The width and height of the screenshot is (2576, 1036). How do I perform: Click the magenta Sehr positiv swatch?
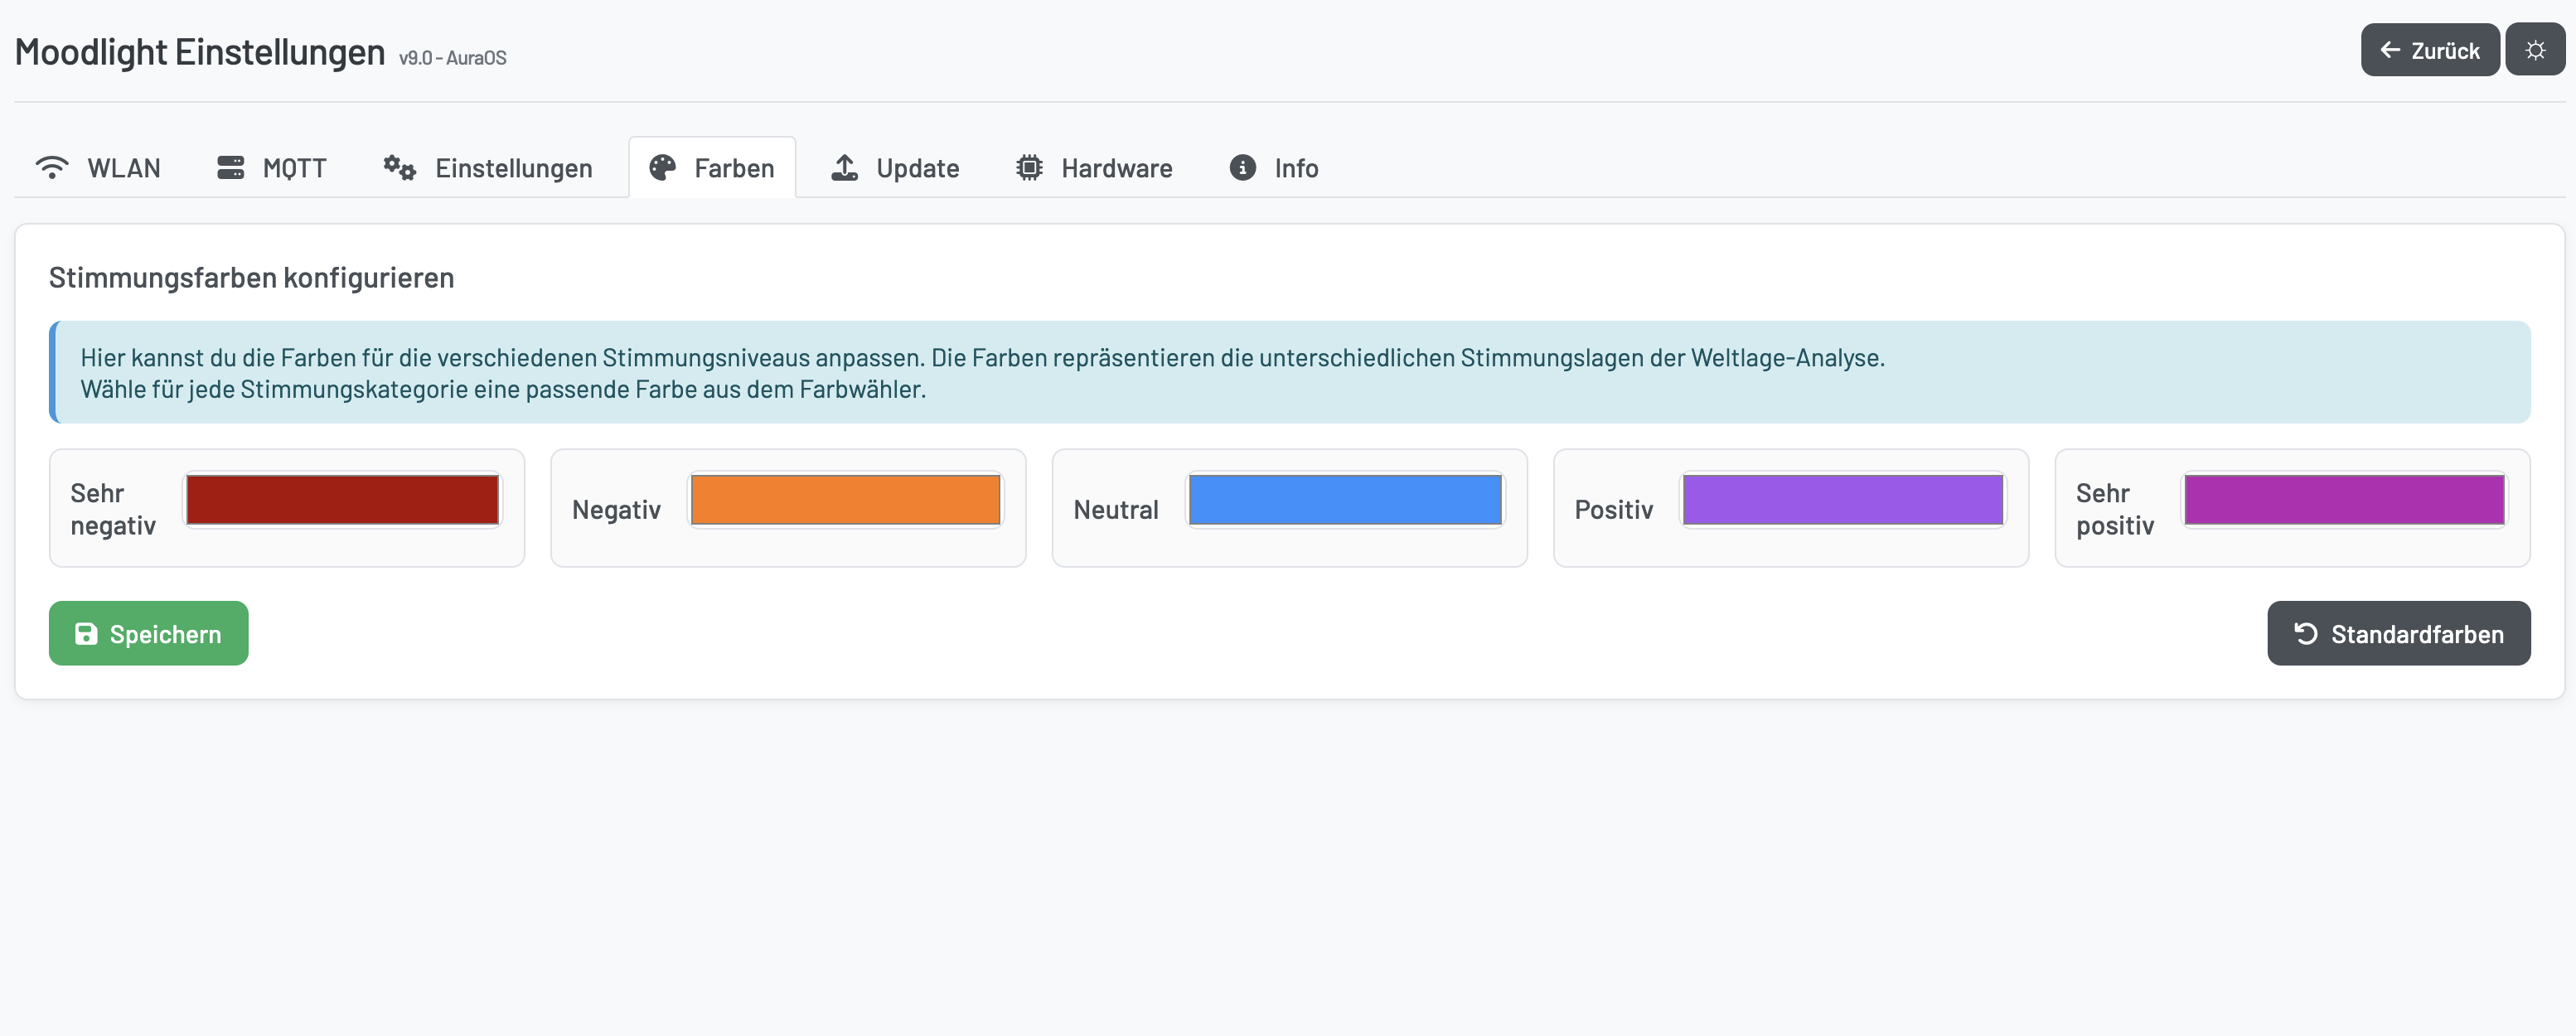pos(2345,499)
